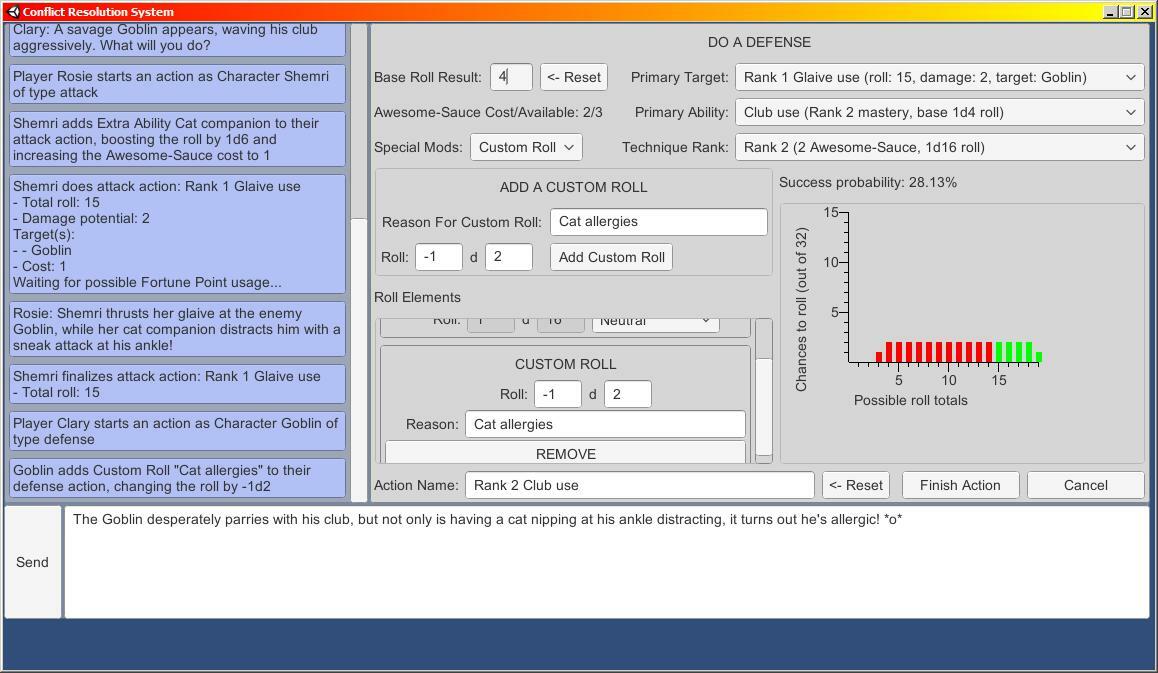Open the Technique Rank dropdown
Viewport: 1158px width, 673px height.
click(x=938, y=147)
